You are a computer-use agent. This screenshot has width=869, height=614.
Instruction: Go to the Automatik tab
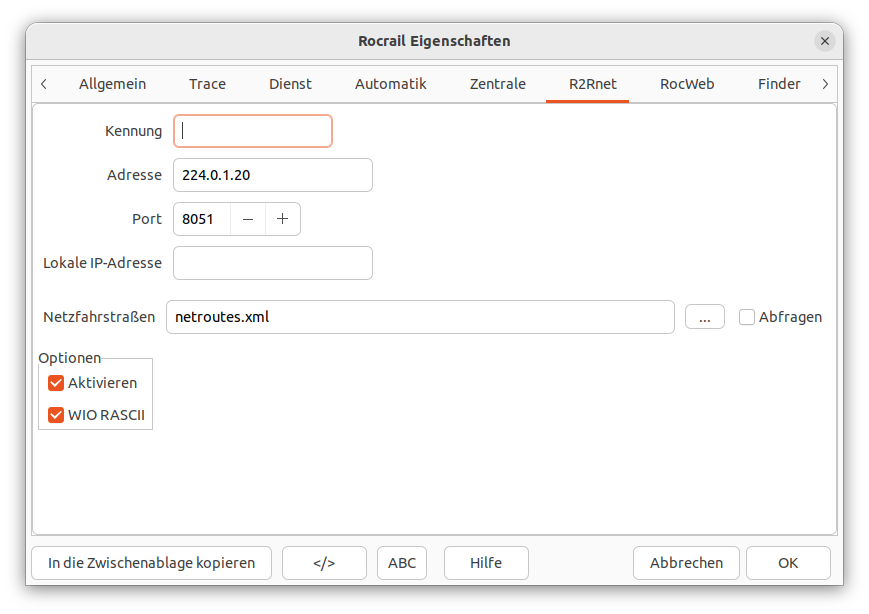[x=391, y=84]
